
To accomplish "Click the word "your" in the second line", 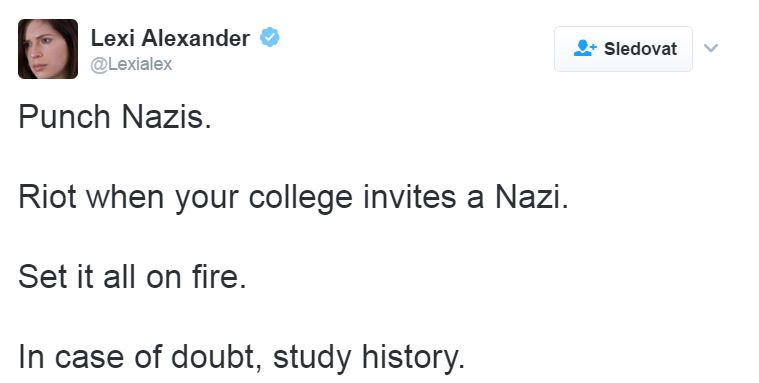I will click(207, 201).
